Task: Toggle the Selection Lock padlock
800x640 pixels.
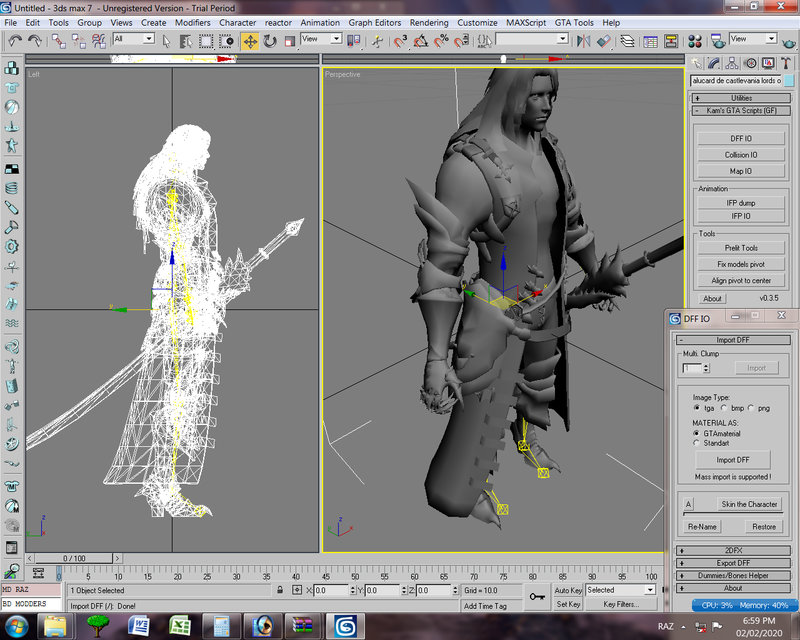Action: 280,590
